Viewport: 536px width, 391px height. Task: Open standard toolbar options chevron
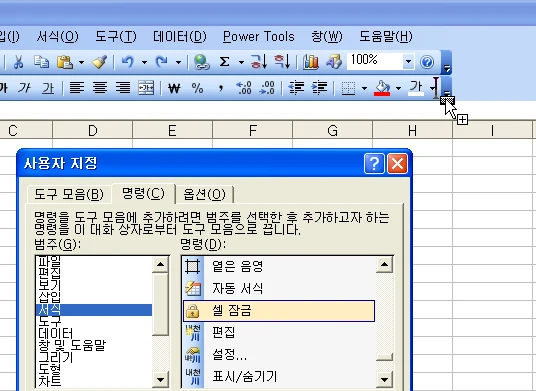446,62
